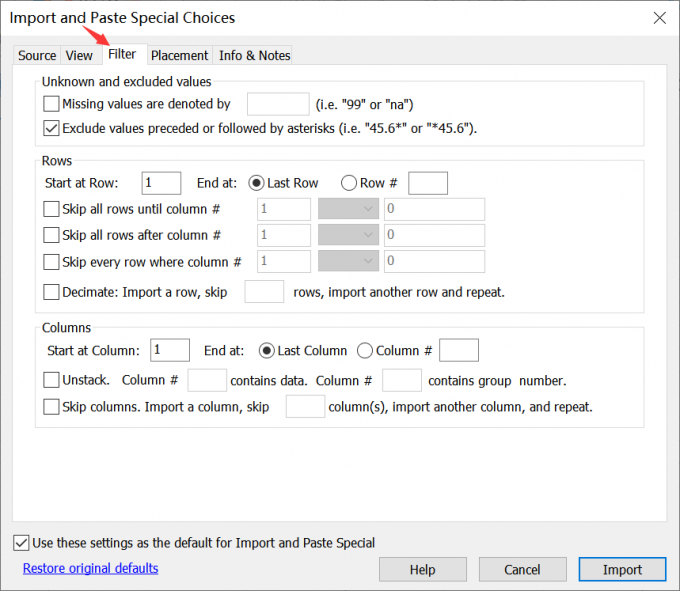
Task: Open the View tab
Action: coord(79,56)
